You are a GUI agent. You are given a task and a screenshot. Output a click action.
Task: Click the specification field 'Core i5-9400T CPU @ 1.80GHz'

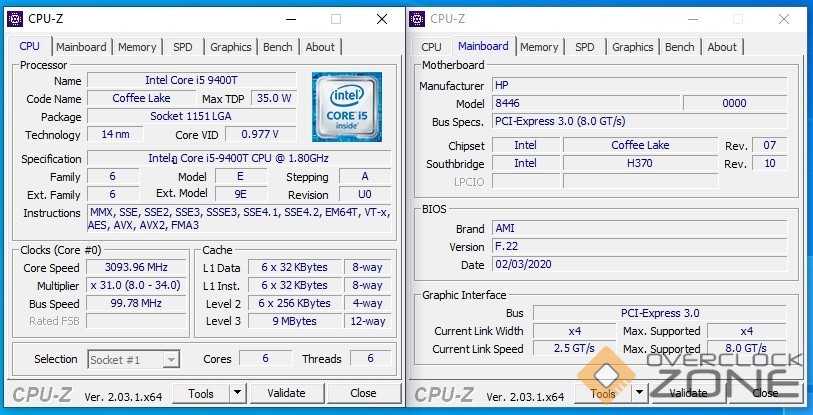239,158
